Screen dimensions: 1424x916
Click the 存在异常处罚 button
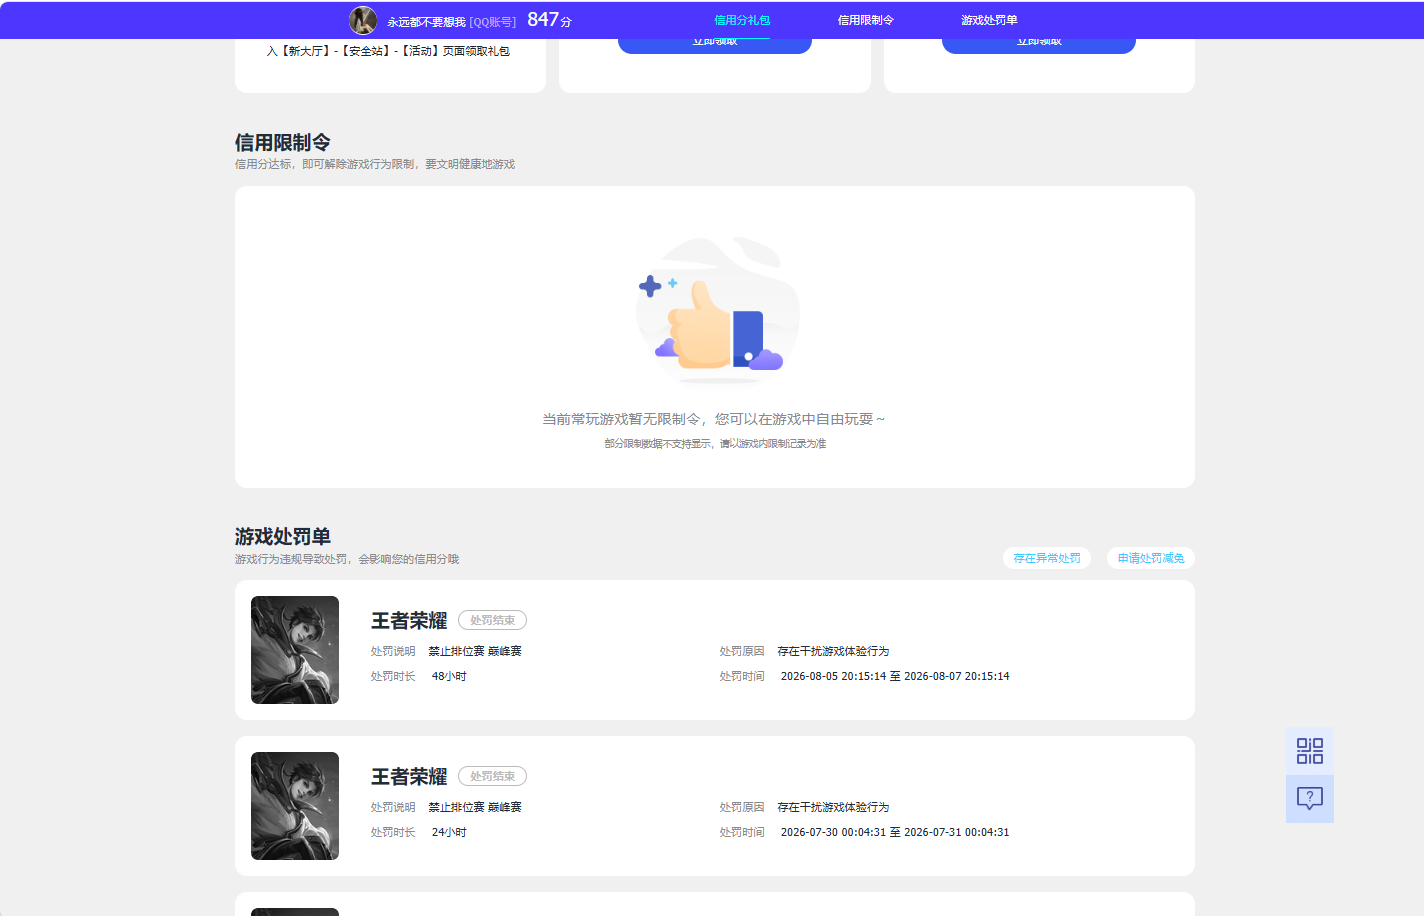pos(1047,558)
